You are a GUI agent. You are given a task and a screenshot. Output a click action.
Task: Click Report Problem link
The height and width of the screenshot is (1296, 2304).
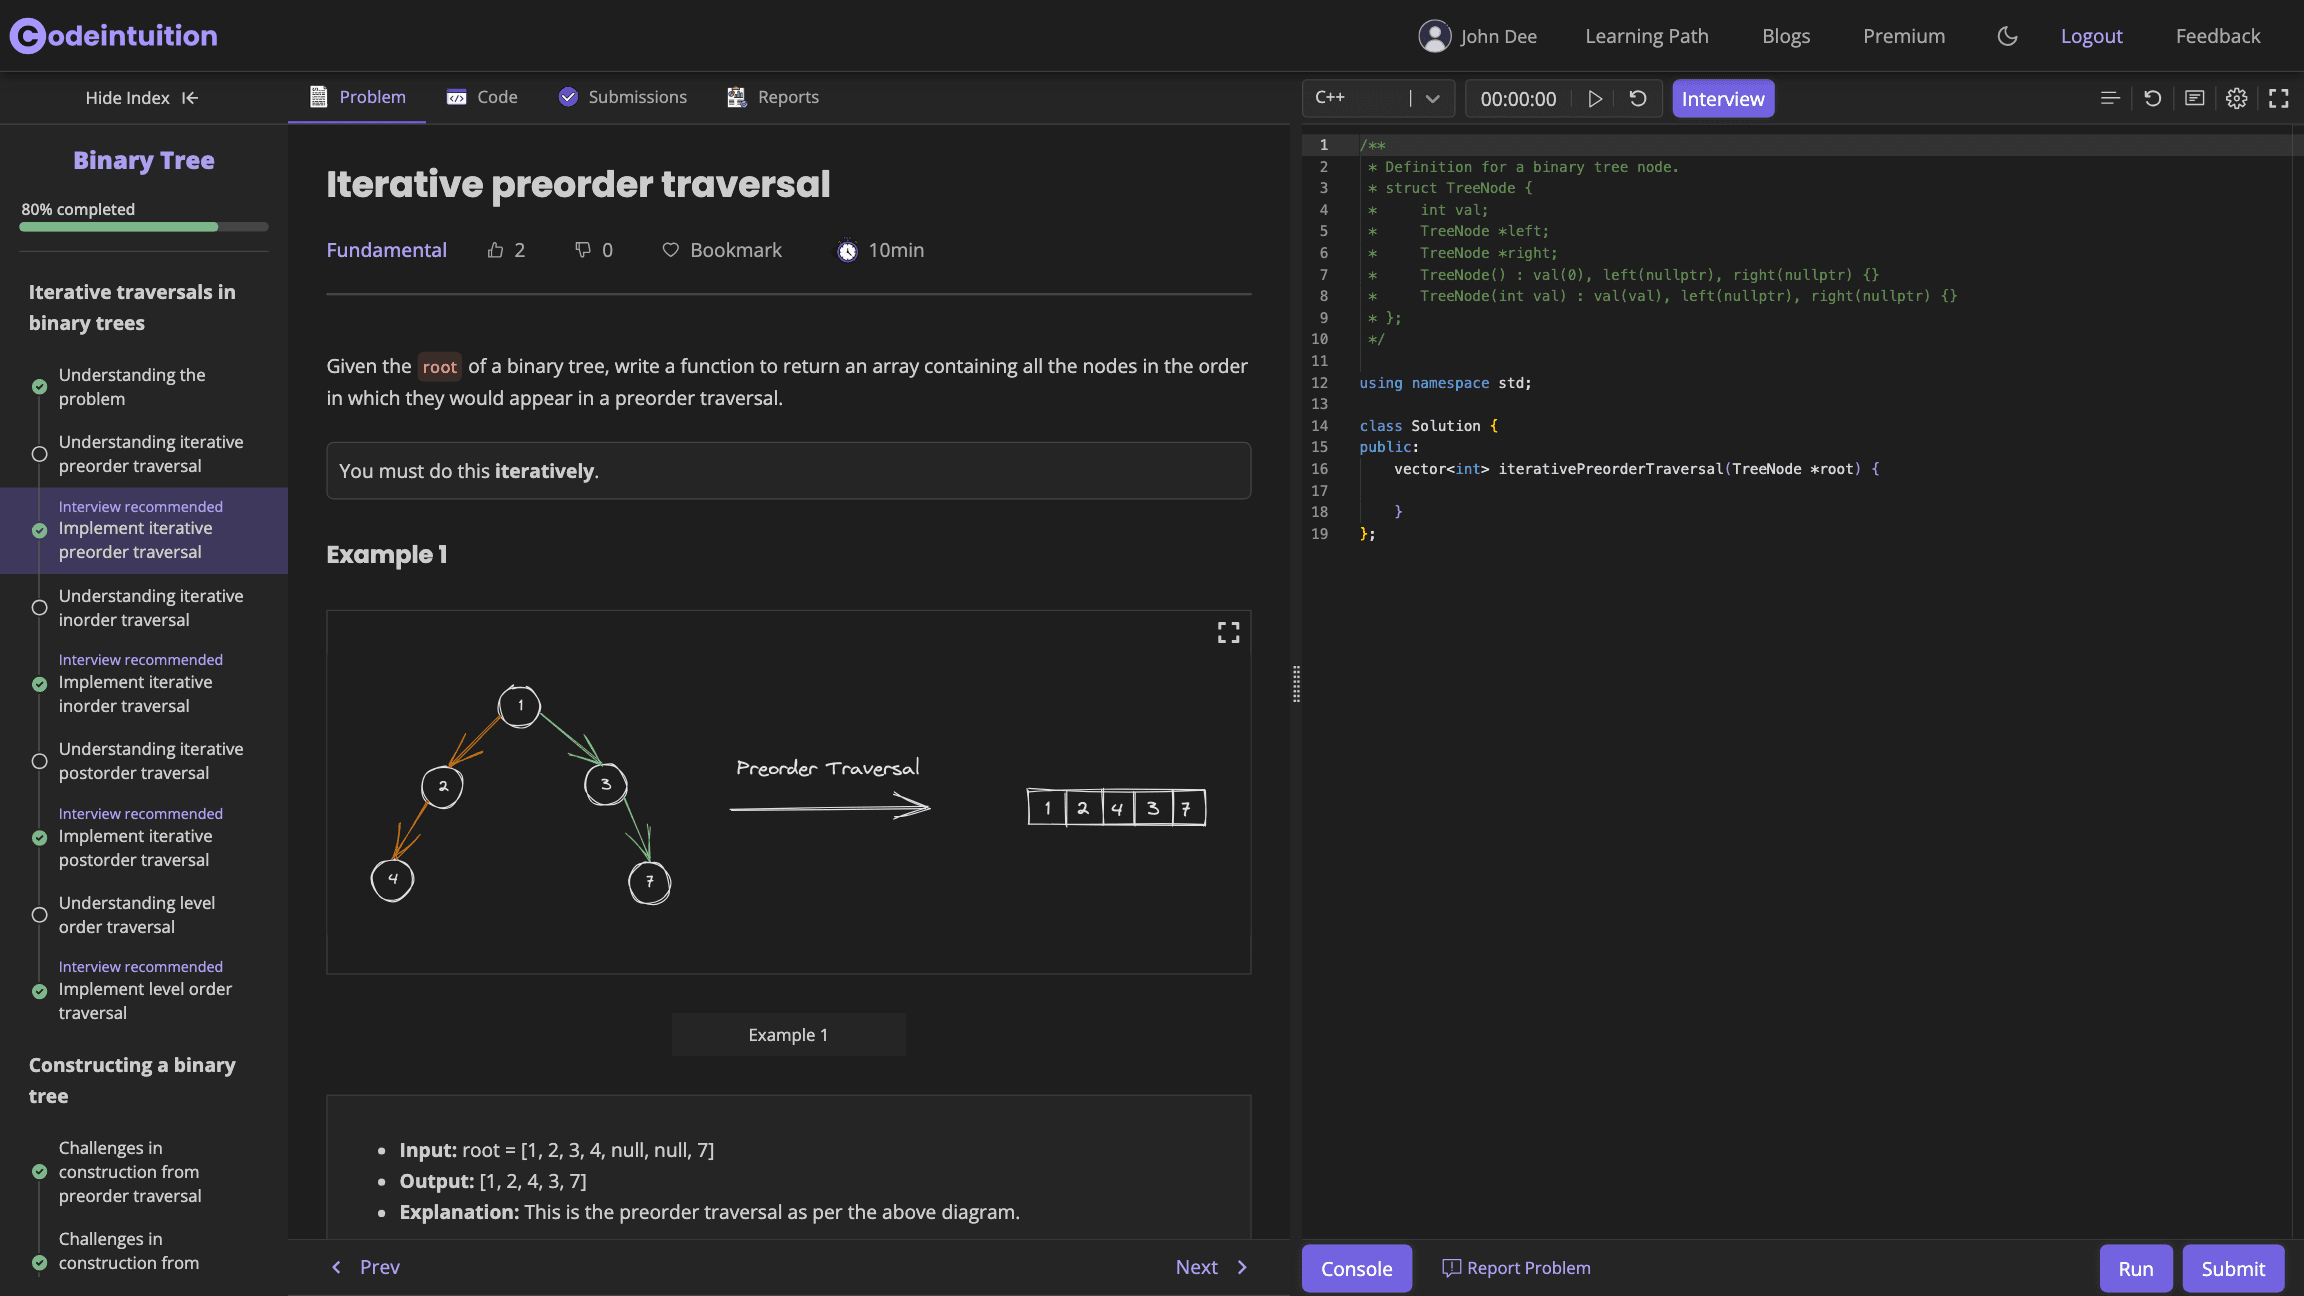coord(1516,1267)
